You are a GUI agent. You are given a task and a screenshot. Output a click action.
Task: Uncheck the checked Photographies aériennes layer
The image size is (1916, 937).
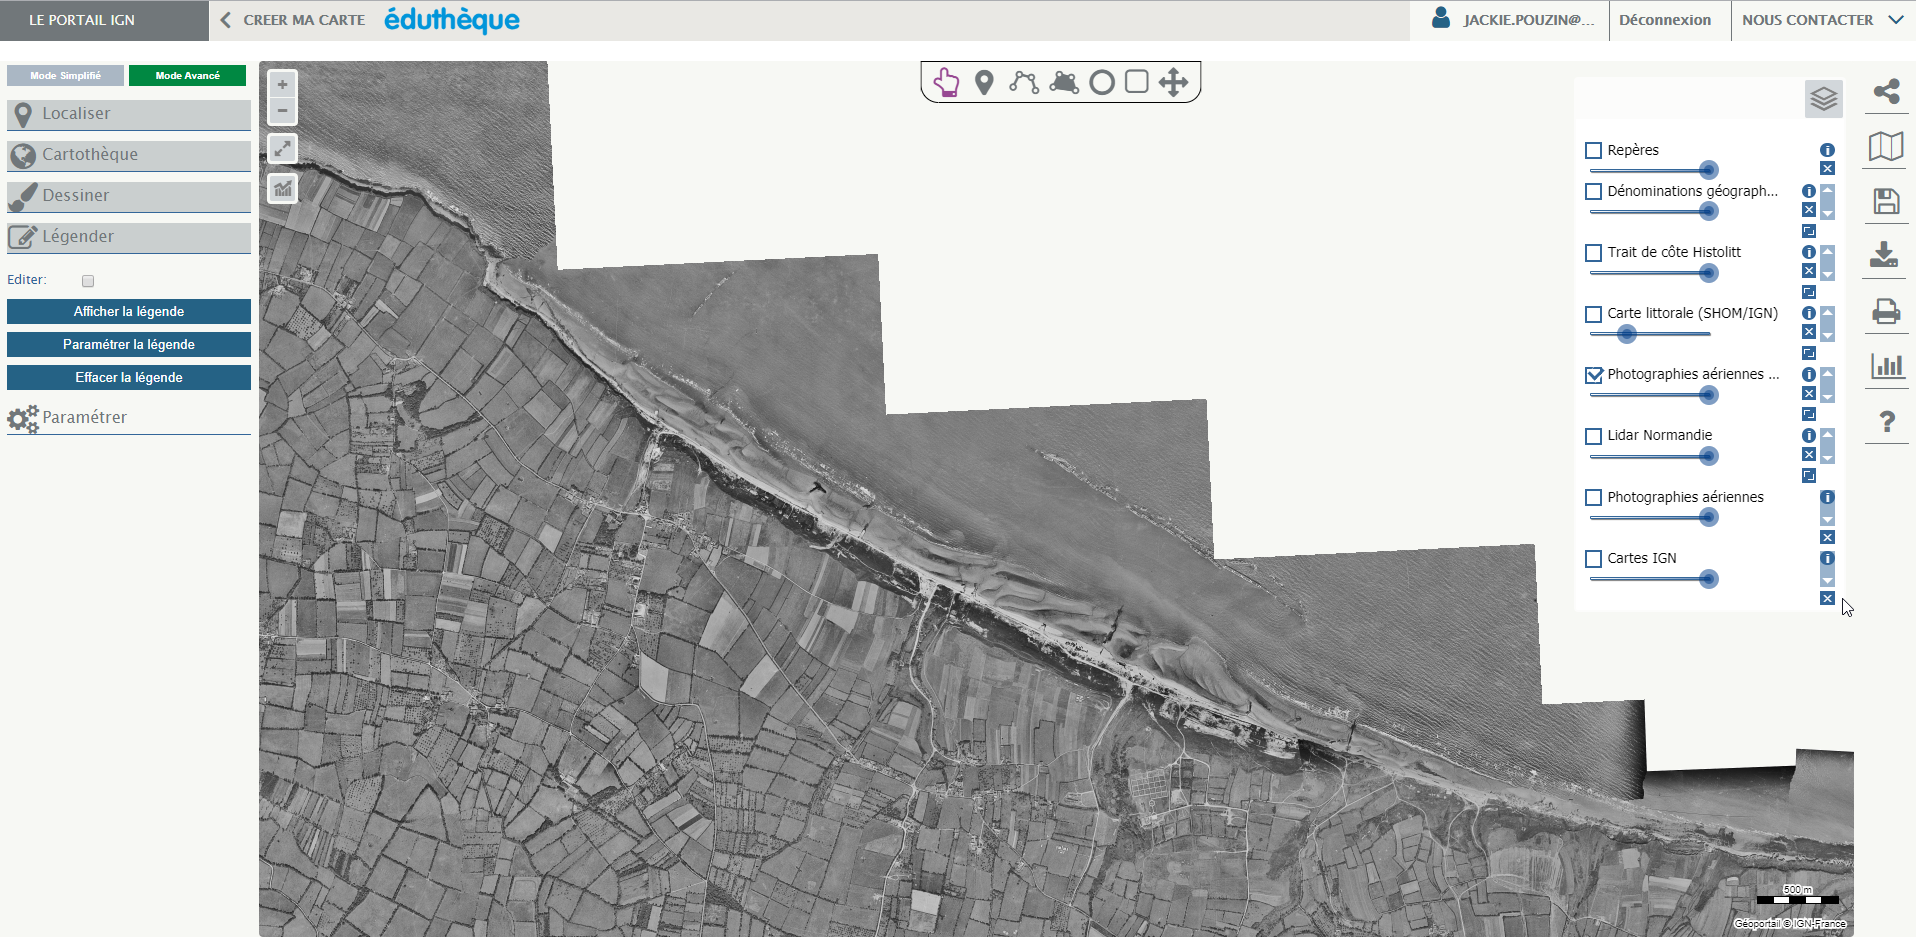1594,375
